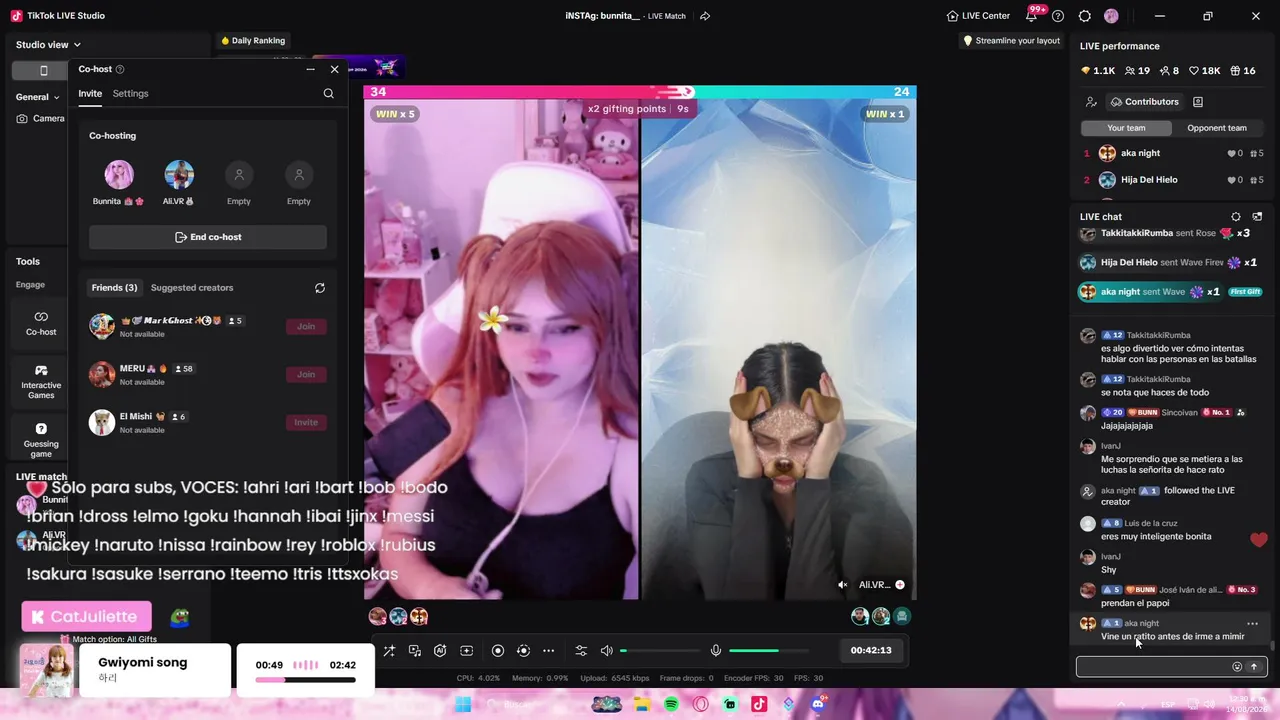
Task: Open Spotify from the taskbar
Action: pos(671,705)
